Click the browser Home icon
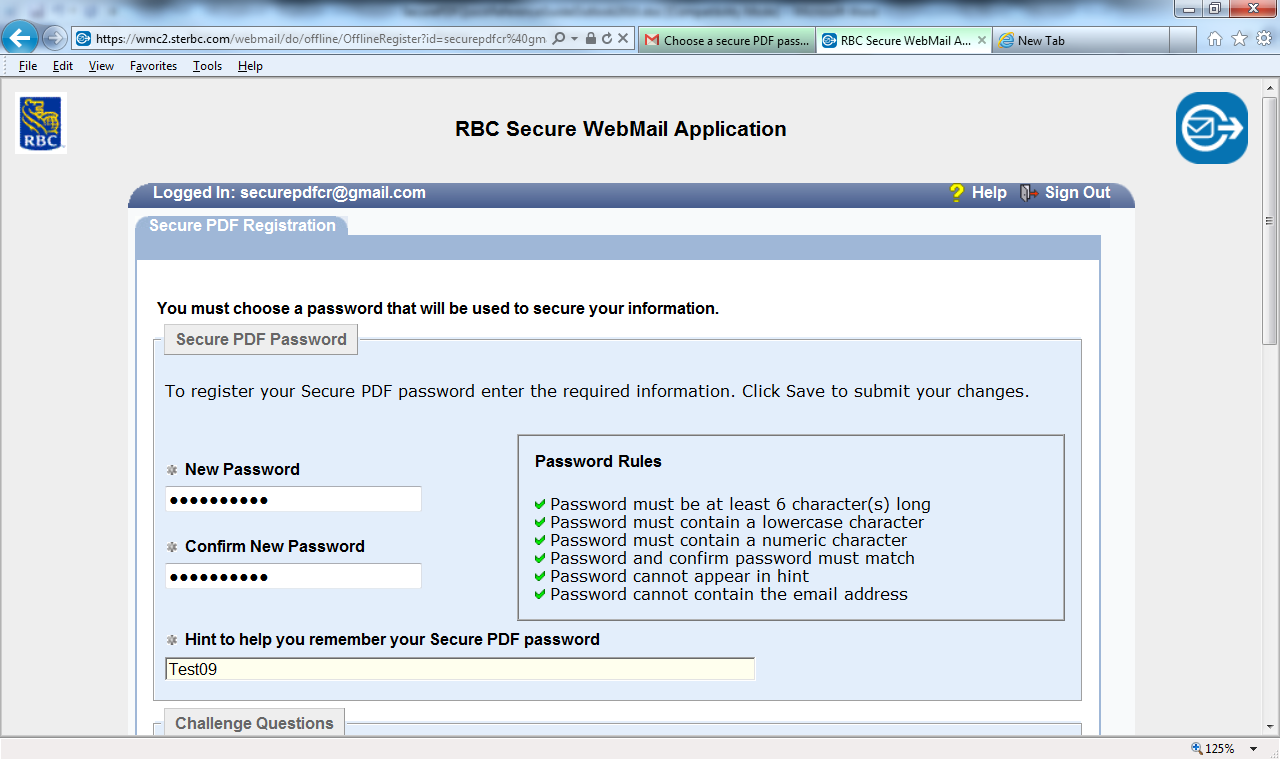 tap(1215, 39)
